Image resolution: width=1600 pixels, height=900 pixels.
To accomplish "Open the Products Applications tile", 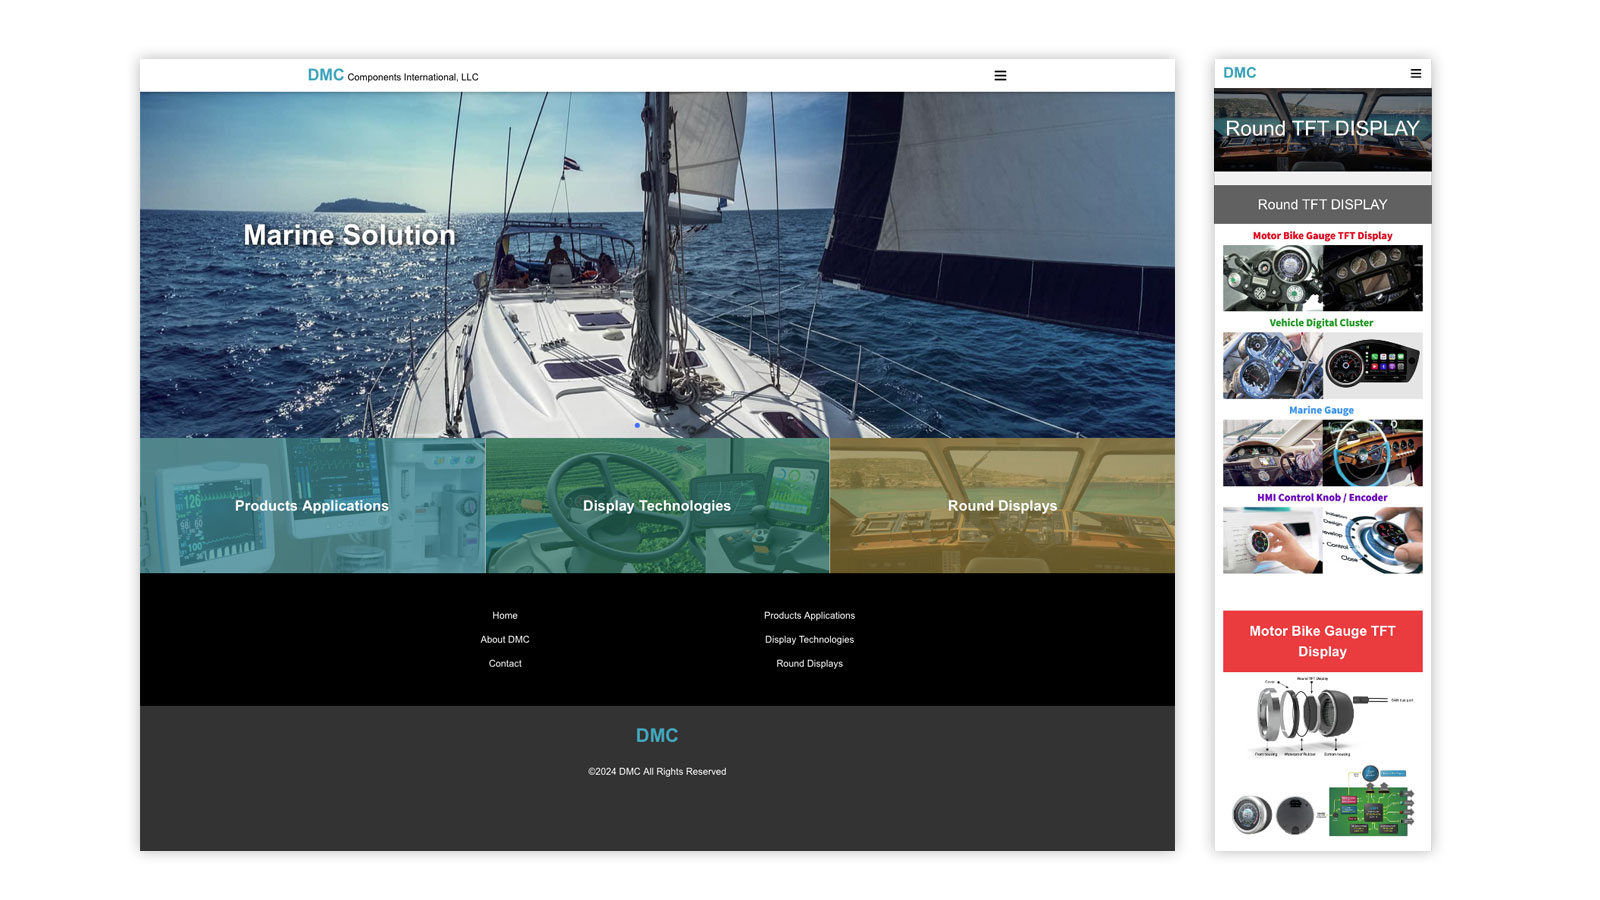I will pyautogui.click(x=312, y=506).
